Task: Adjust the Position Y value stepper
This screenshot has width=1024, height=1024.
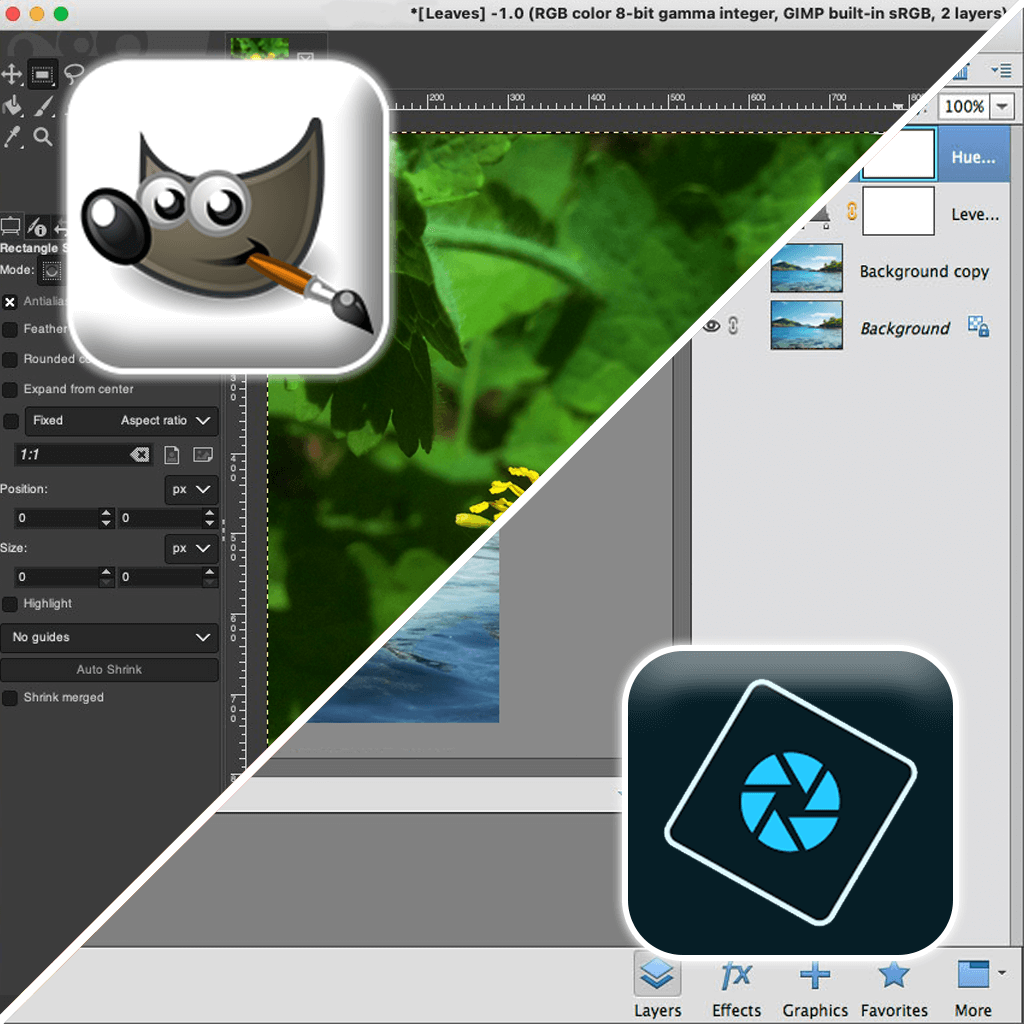Action: [209, 518]
